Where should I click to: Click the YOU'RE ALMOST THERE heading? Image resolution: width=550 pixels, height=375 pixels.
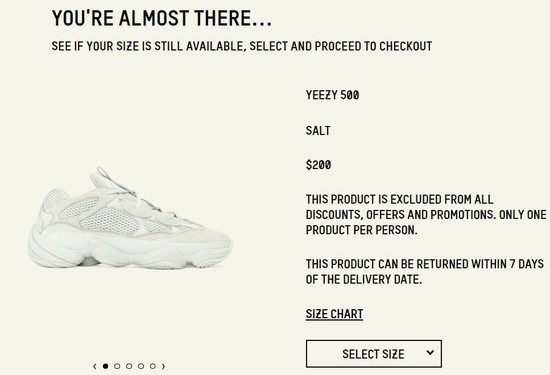(x=162, y=18)
